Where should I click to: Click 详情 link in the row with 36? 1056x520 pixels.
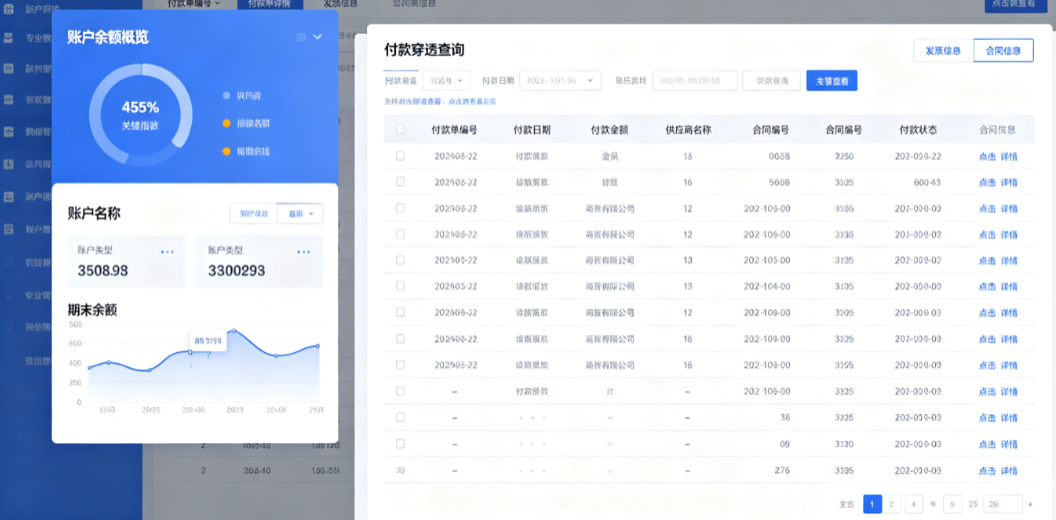[1009, 418]
